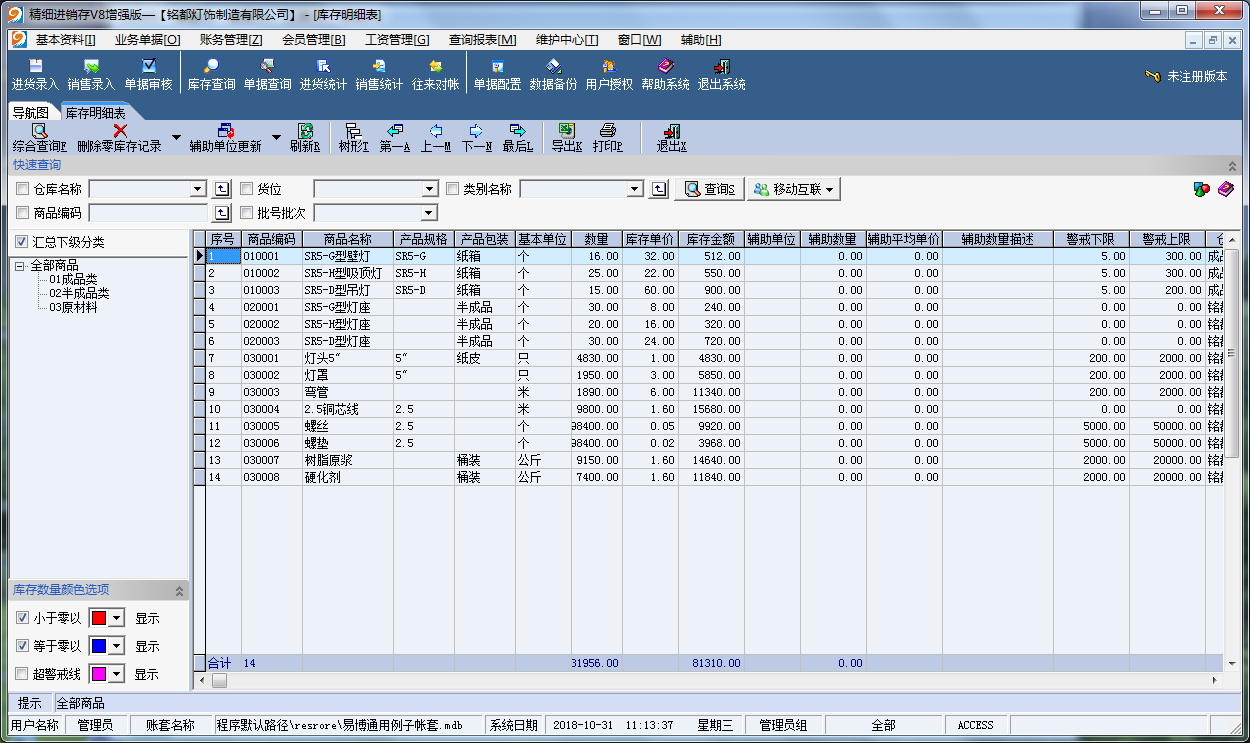Collapse the 全部商品 tree node
Image resolution: width=1250 pixels, height=743 pixels.
(x=19, y=266)
